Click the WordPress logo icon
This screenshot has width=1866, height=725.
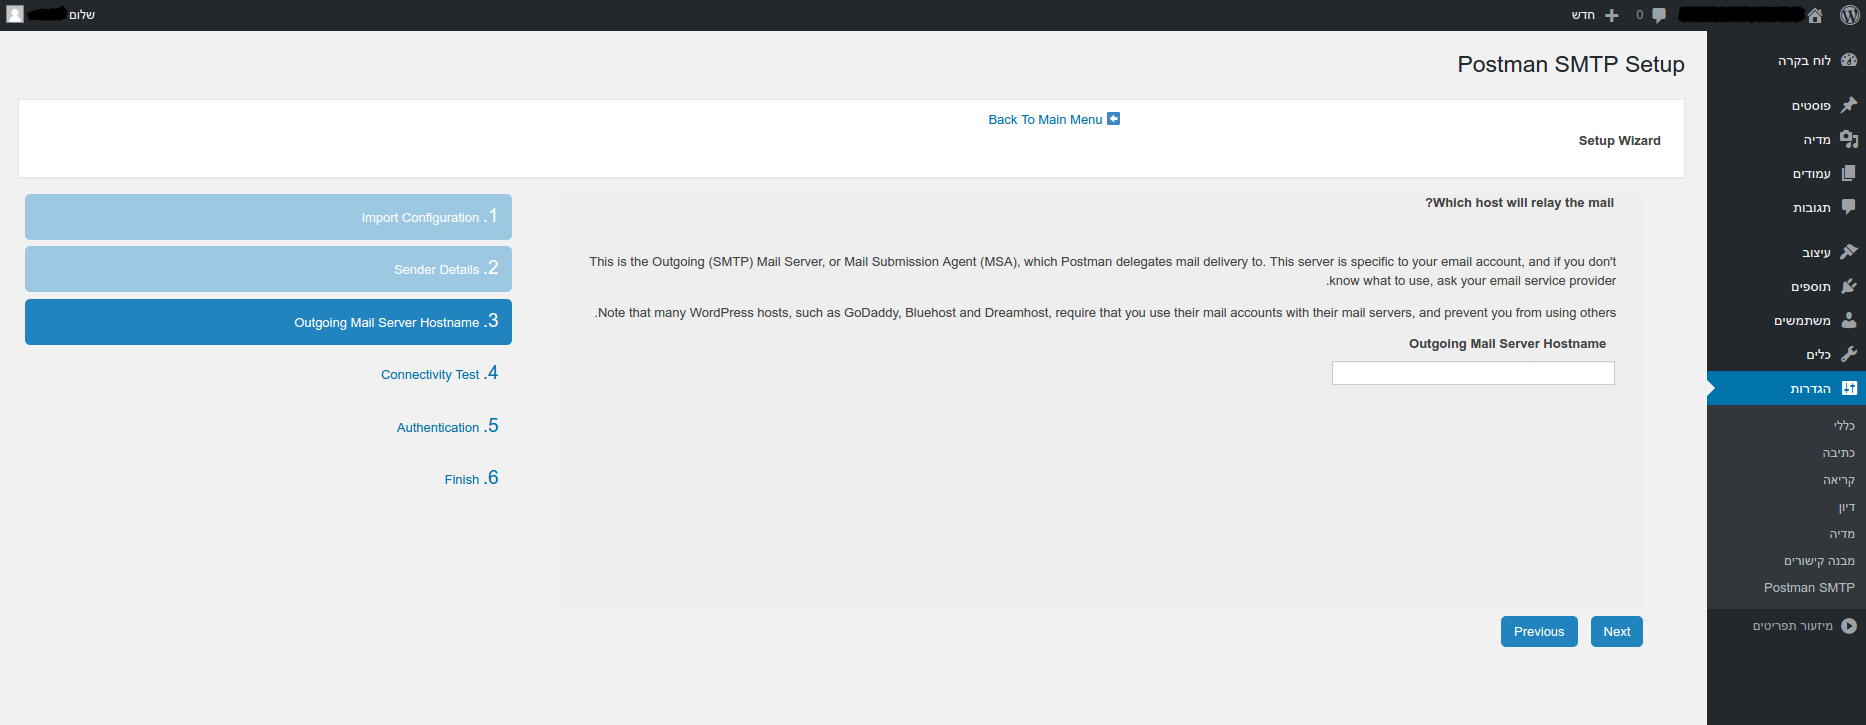coord(1849,15)
